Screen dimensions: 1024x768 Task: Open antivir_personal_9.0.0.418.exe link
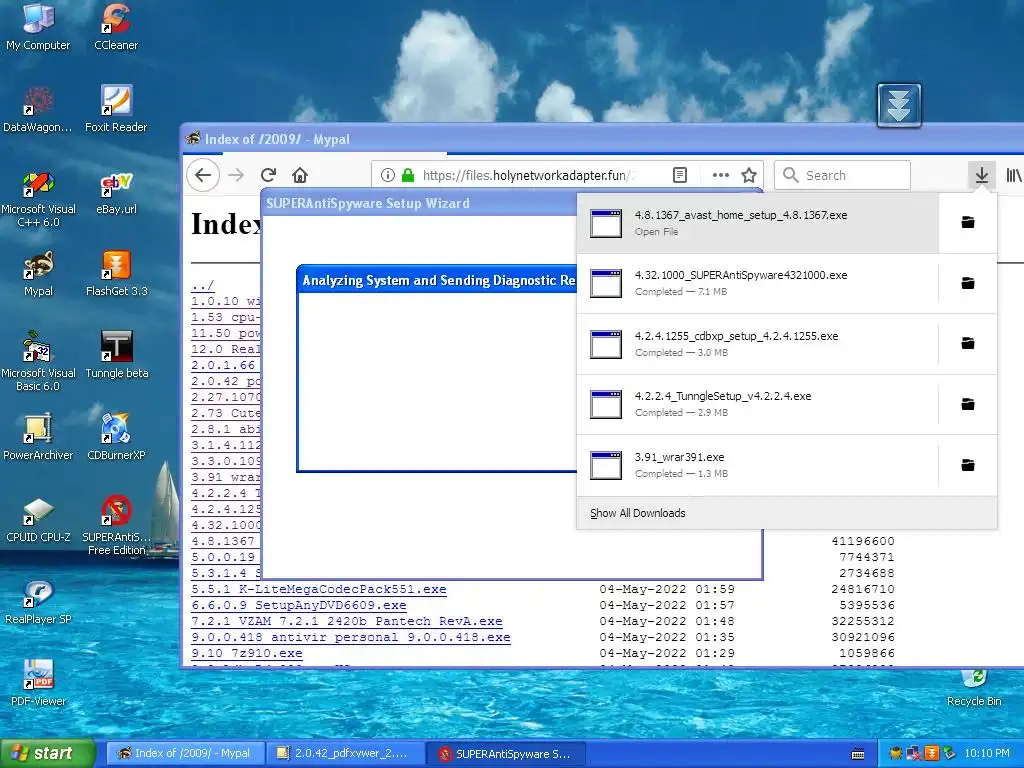(351, 637)
